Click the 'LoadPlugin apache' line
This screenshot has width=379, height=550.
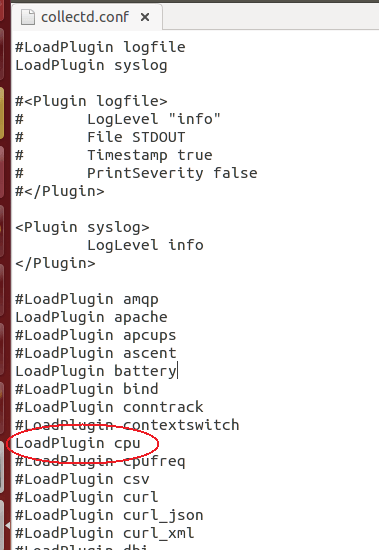click(x=91, y=317)
